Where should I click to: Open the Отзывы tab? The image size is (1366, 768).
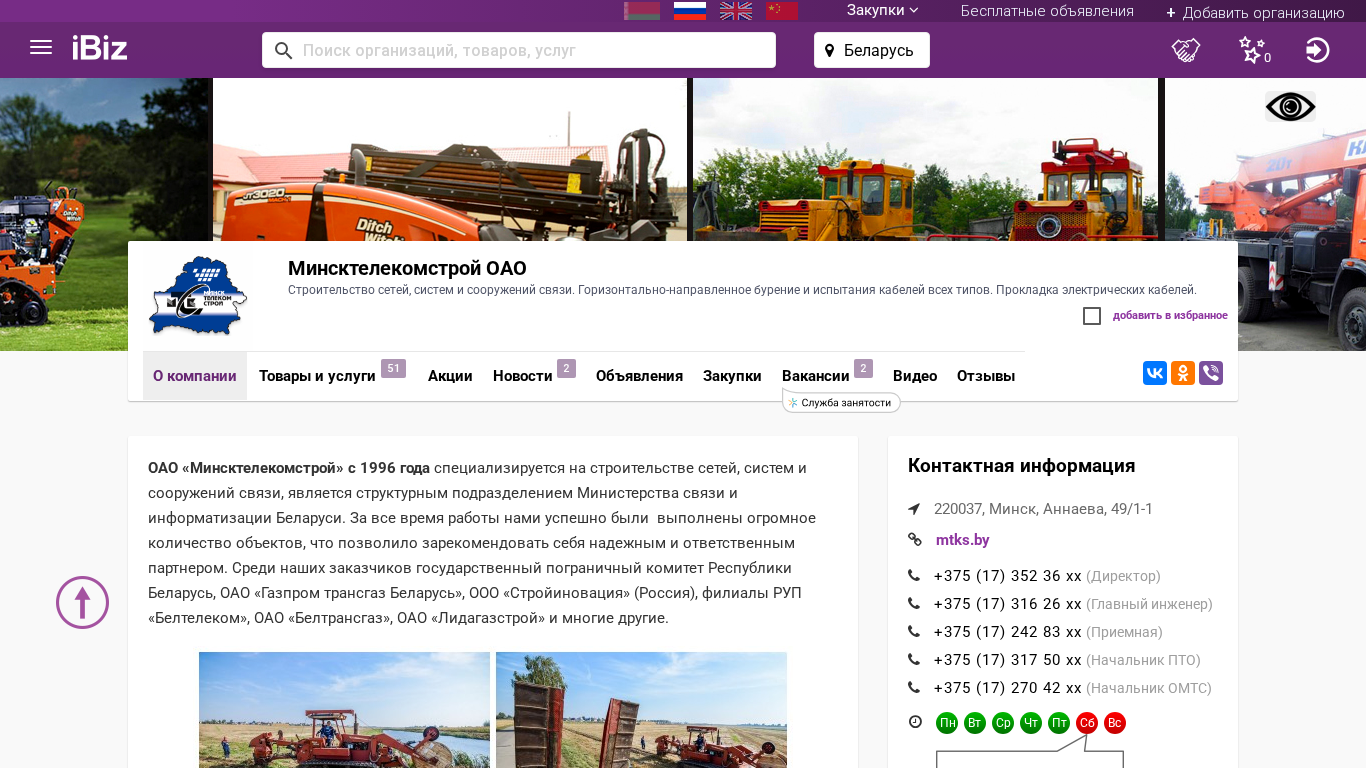point(986,376)
